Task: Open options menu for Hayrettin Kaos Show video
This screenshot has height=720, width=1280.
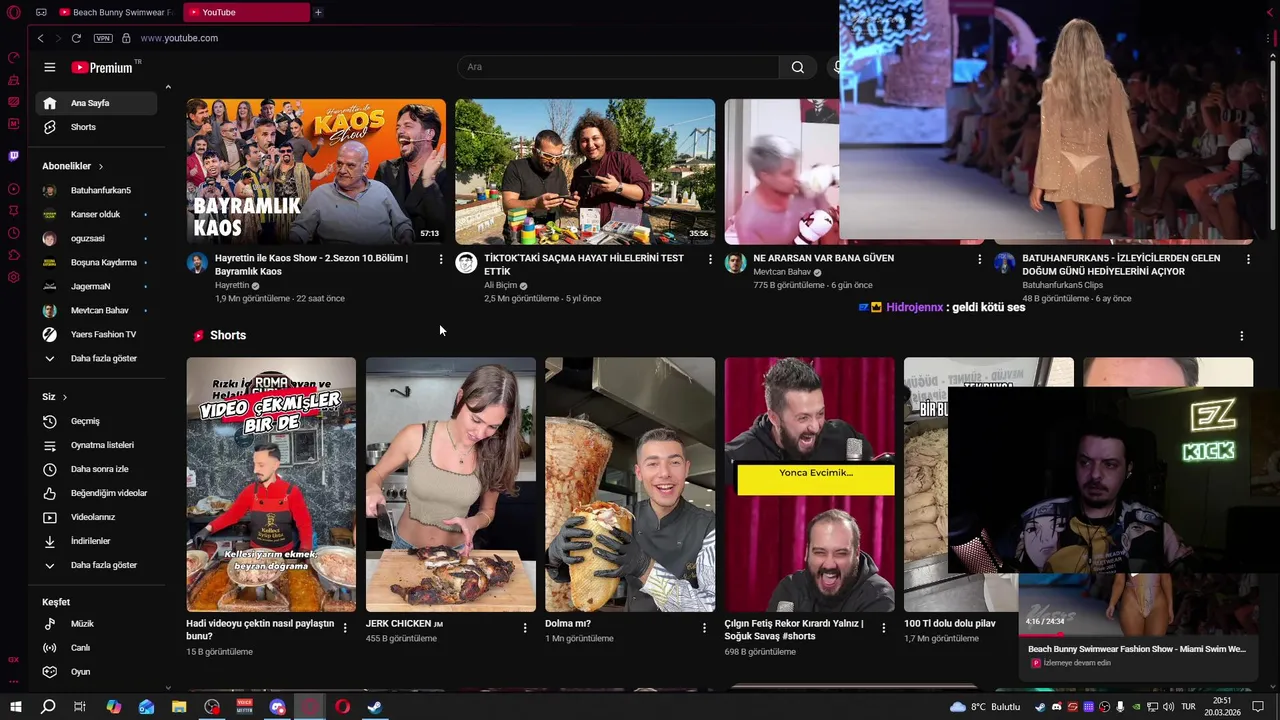Action: [441, 259]
